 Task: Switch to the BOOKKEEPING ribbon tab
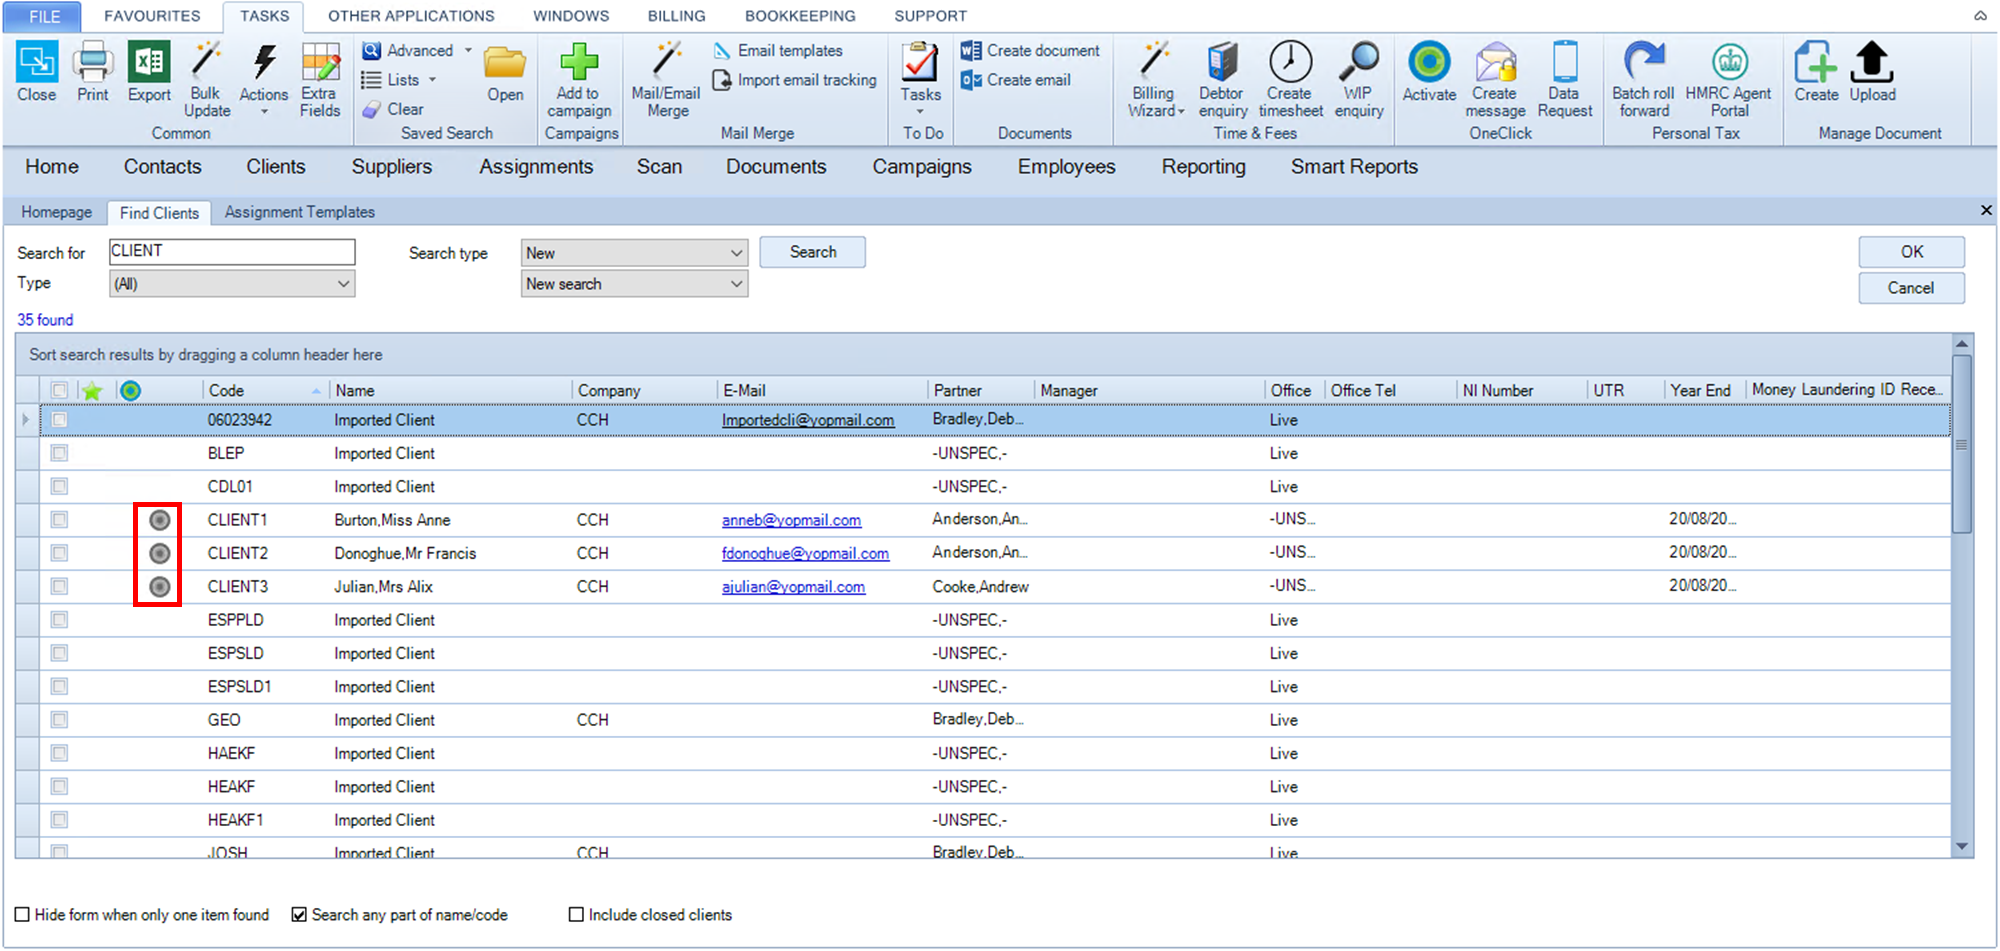click(x=800, y=16)
